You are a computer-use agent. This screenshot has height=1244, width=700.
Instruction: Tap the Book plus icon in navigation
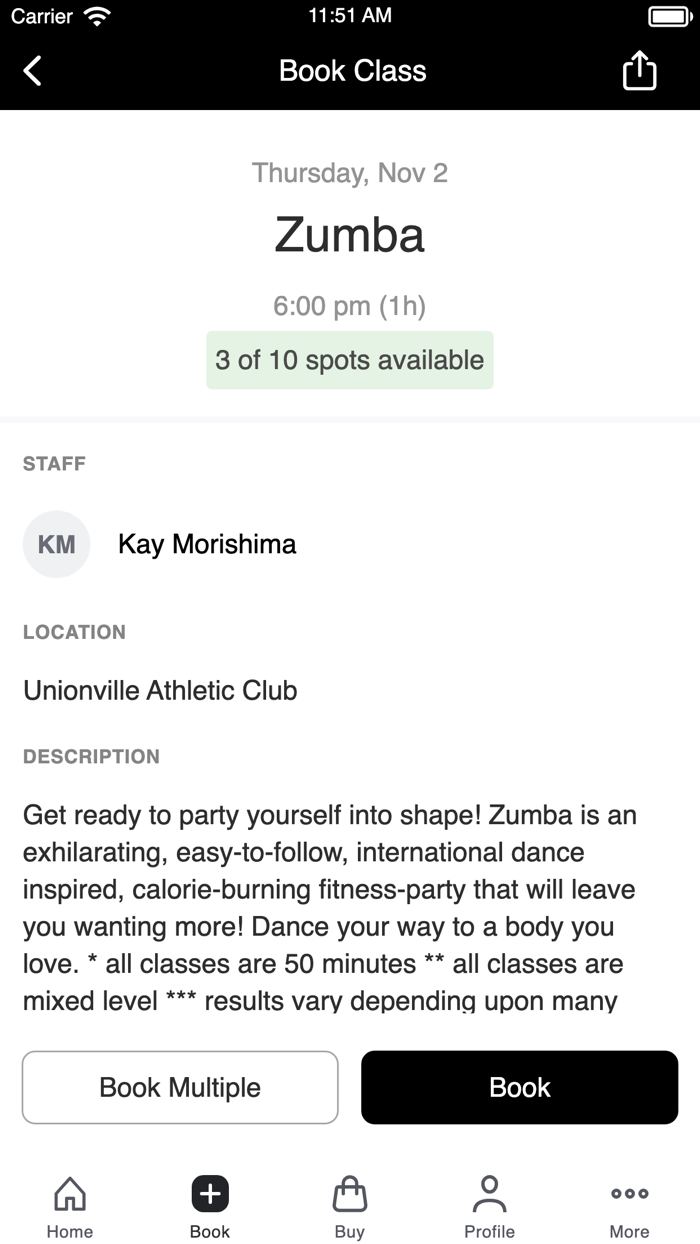(x=209, y=1193)
